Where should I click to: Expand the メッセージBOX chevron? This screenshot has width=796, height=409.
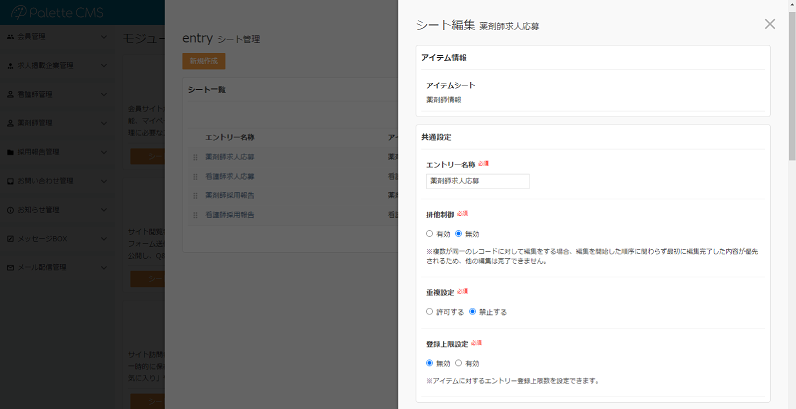coord(104,239)
